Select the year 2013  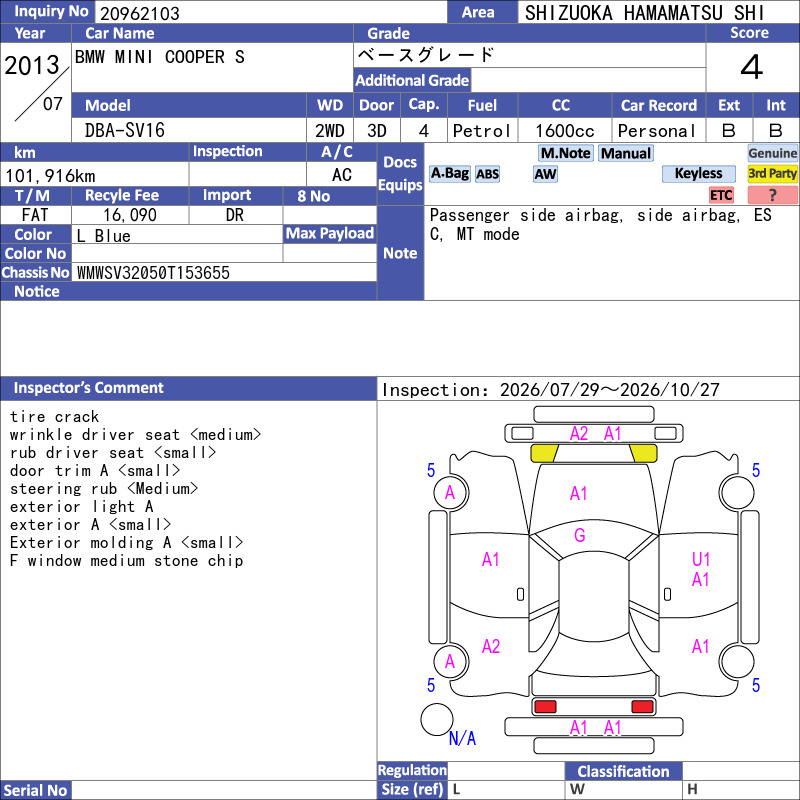(x=32, y=65)
